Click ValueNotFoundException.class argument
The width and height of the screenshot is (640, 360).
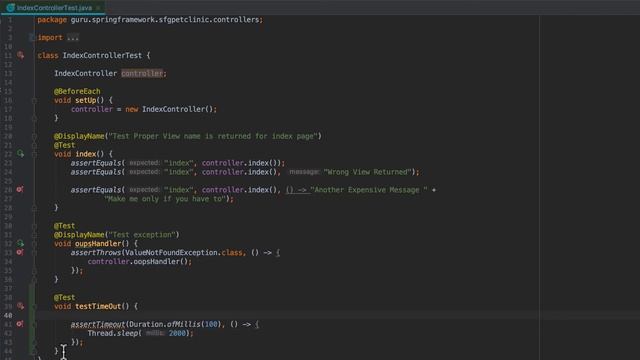tap(184, 253)
